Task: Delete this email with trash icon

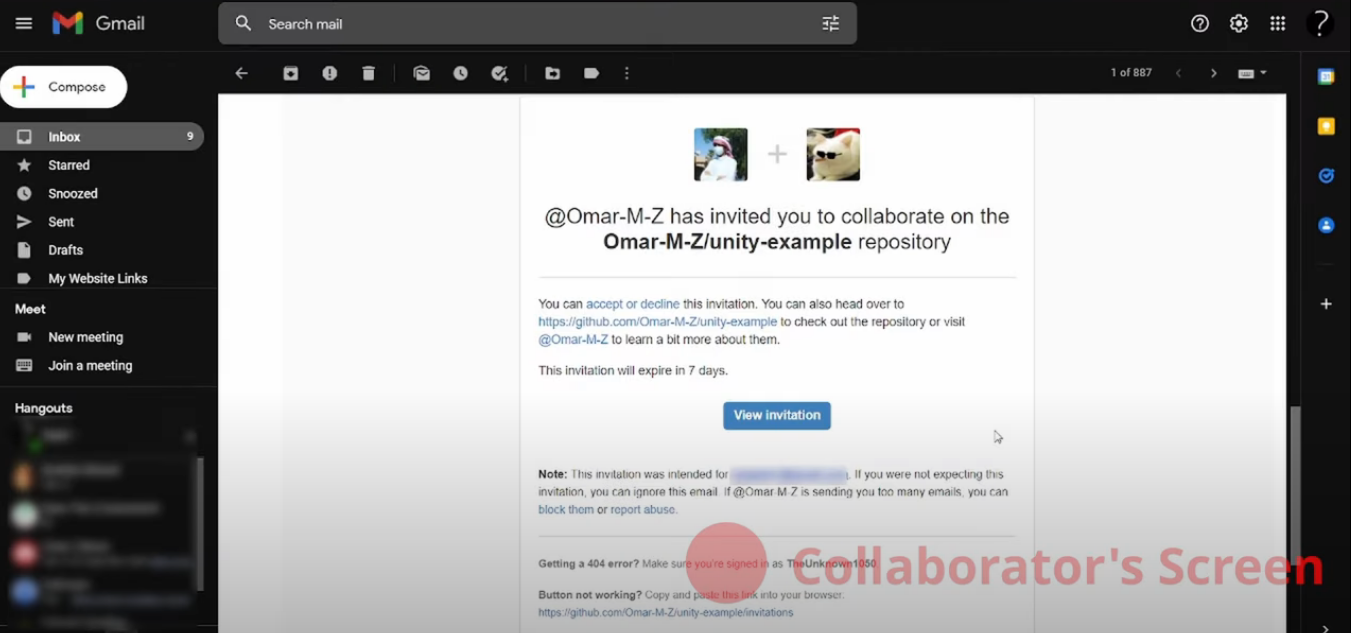Action: coord(369,73)
